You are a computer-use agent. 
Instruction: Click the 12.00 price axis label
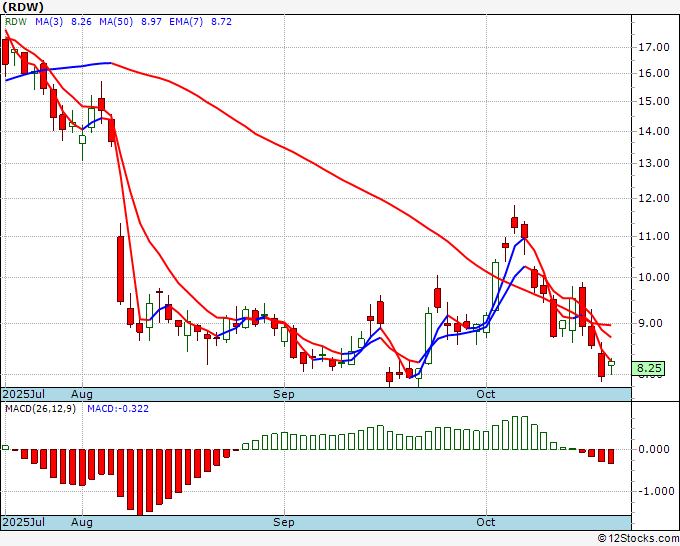(x=654, y=198)
